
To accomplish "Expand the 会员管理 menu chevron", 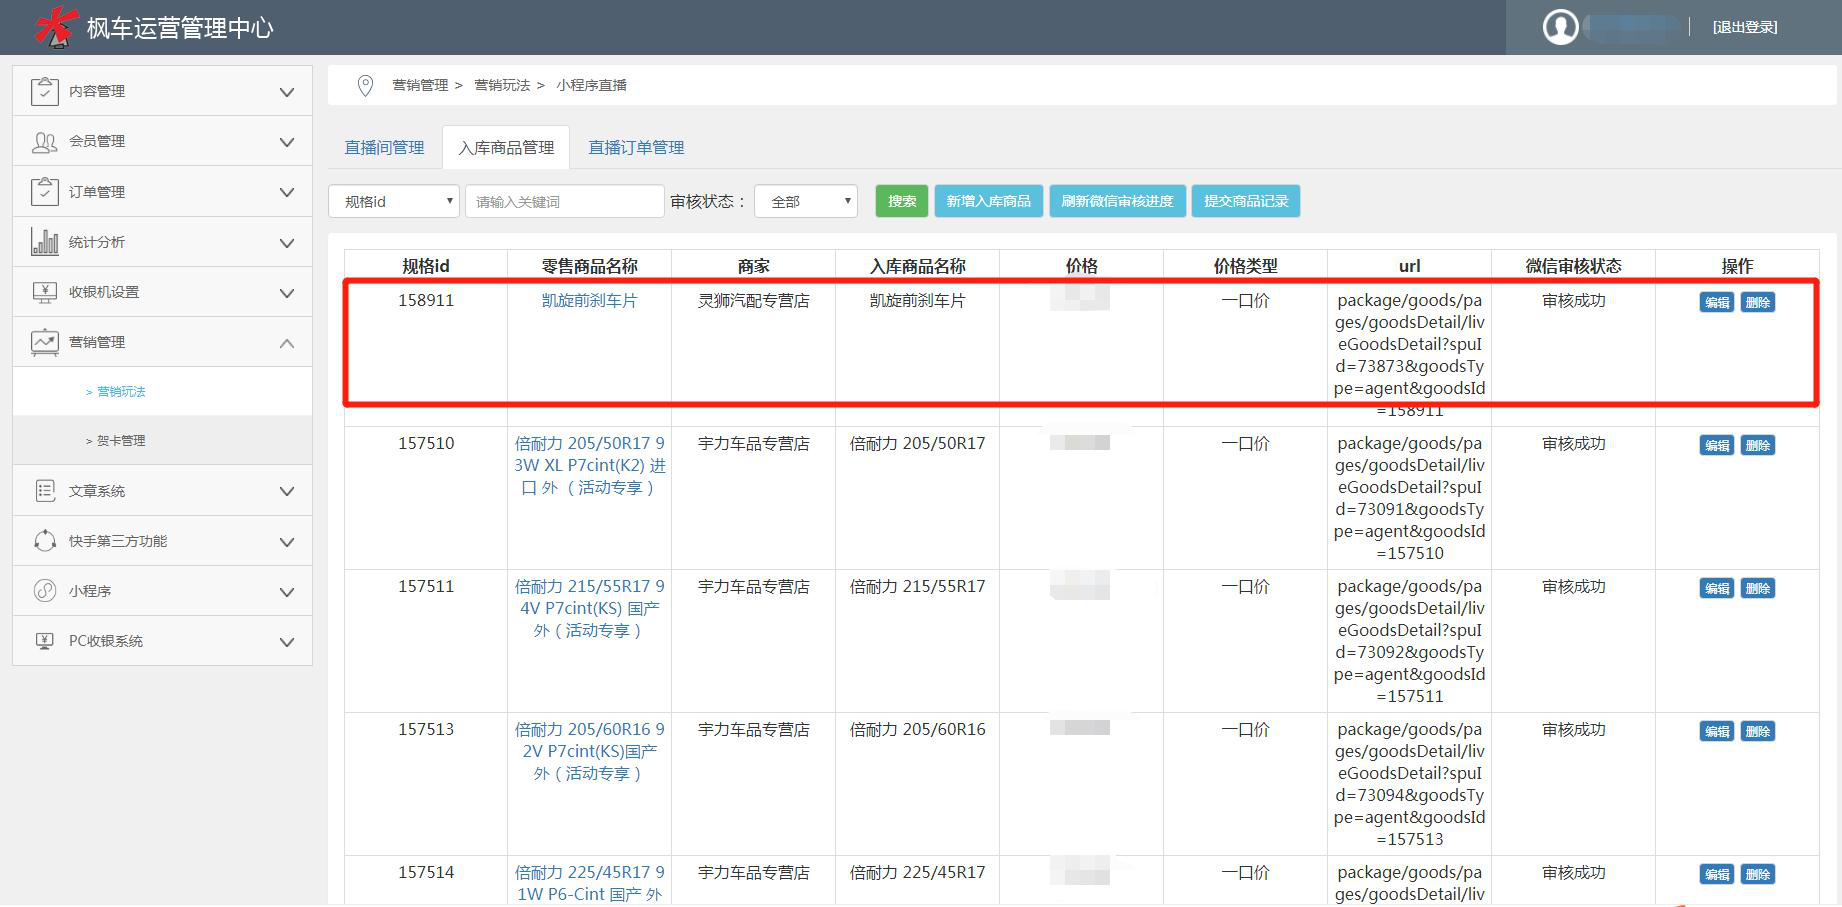I will pos(287,142).
